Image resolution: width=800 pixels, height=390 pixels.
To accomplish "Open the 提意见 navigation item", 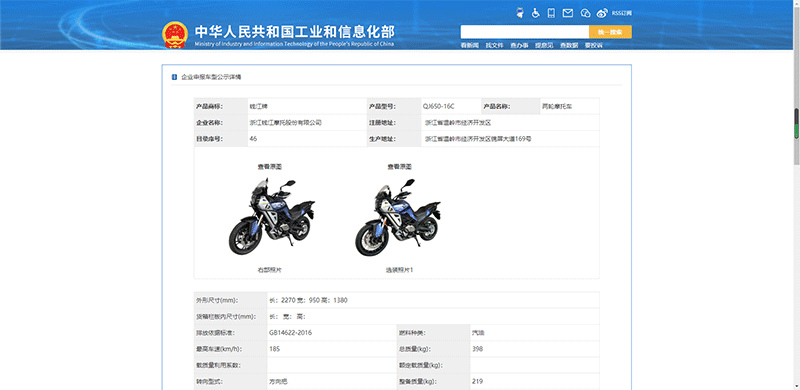I will tap(544, 45).
